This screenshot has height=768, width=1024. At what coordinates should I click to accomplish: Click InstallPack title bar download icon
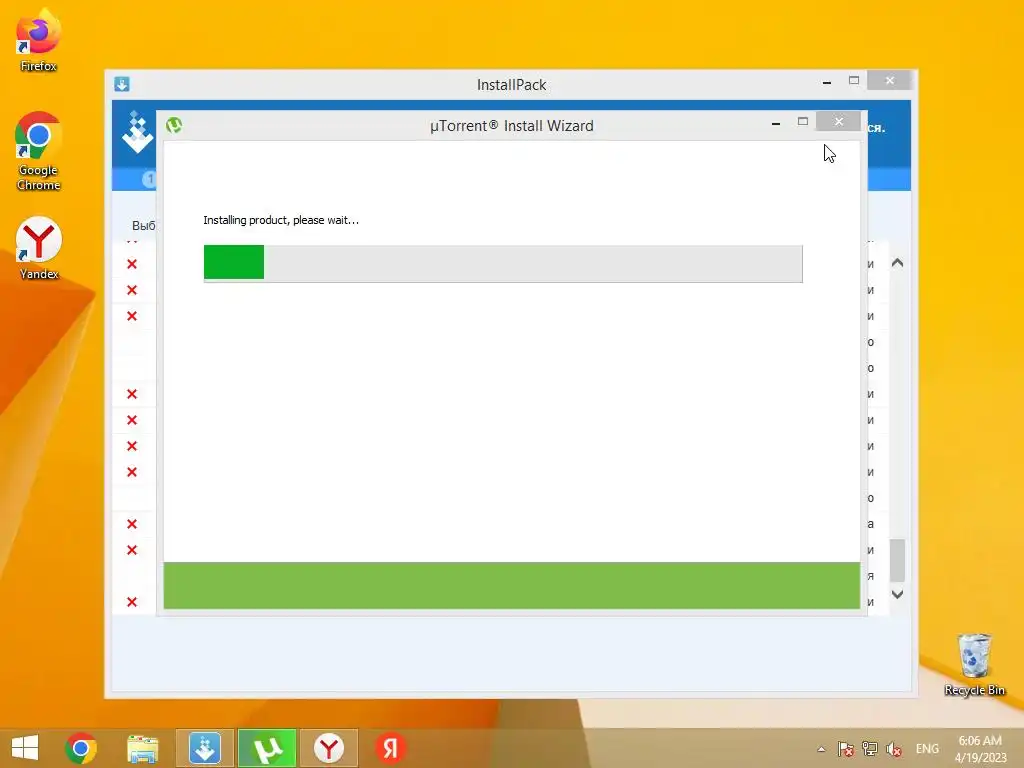(121, 84)
